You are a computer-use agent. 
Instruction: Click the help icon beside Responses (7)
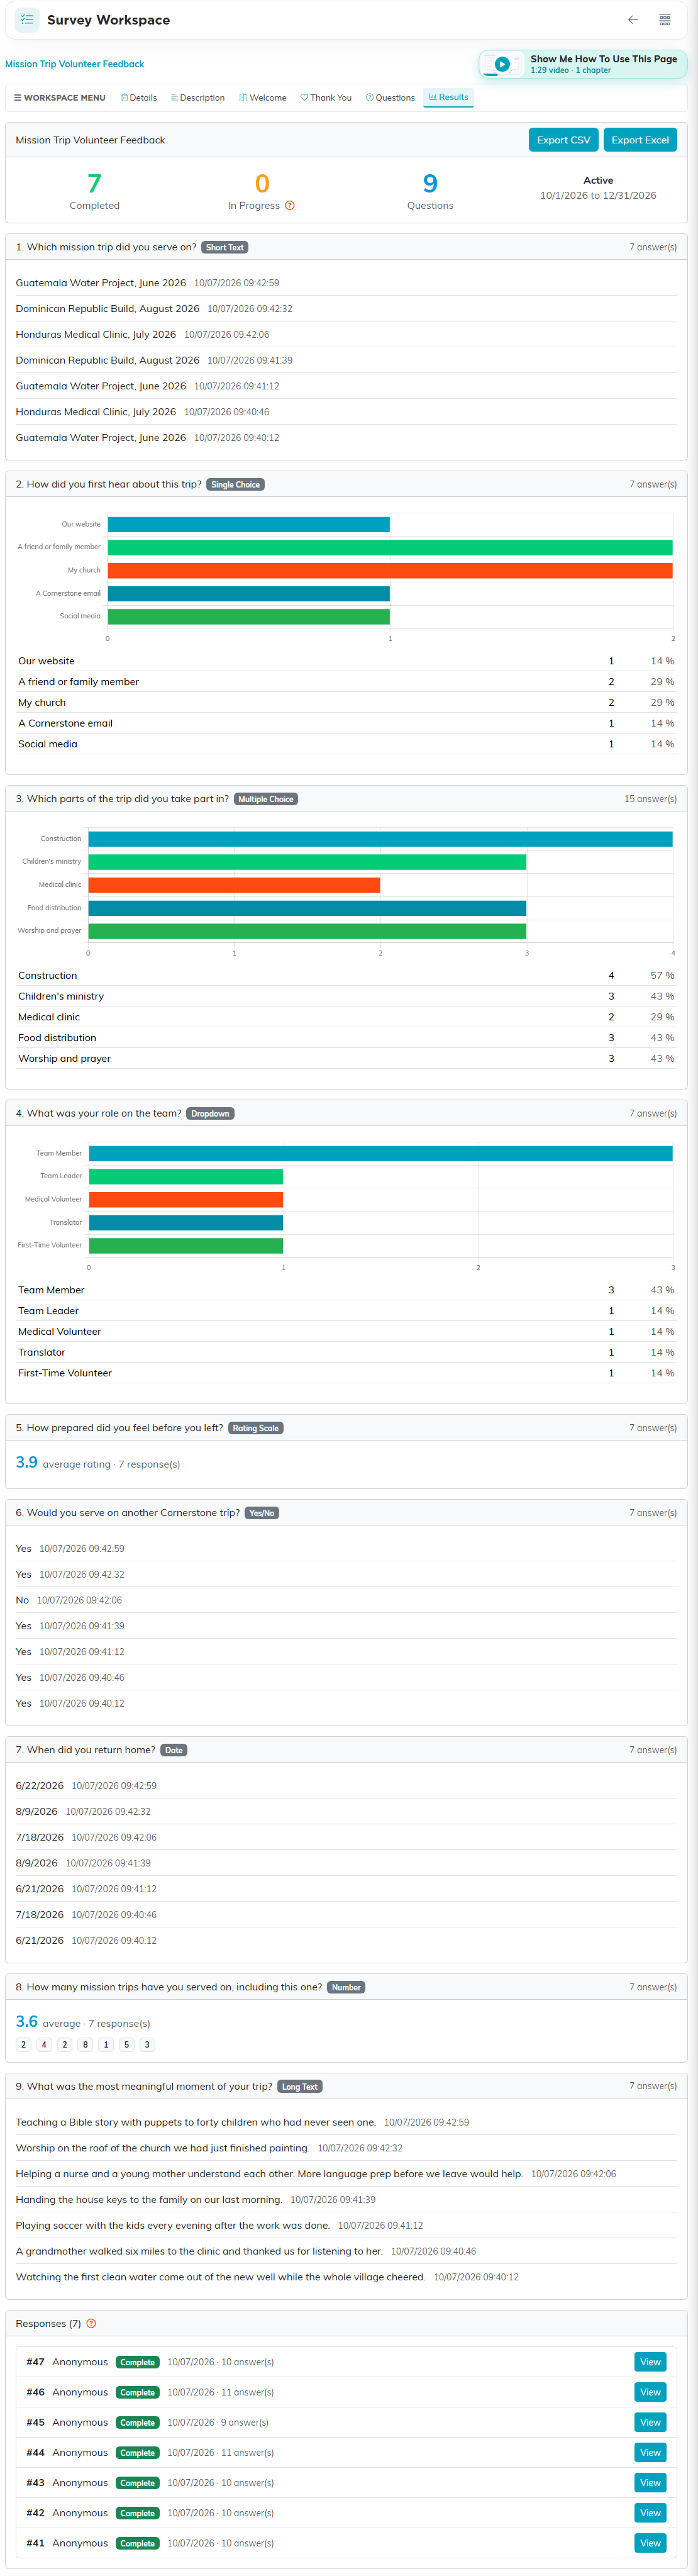tap(91, 2323)
